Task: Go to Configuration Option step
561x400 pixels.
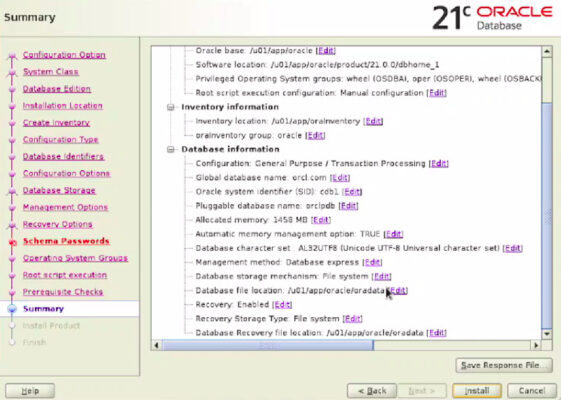Action: pyautogui.click(x=64, y=55)
